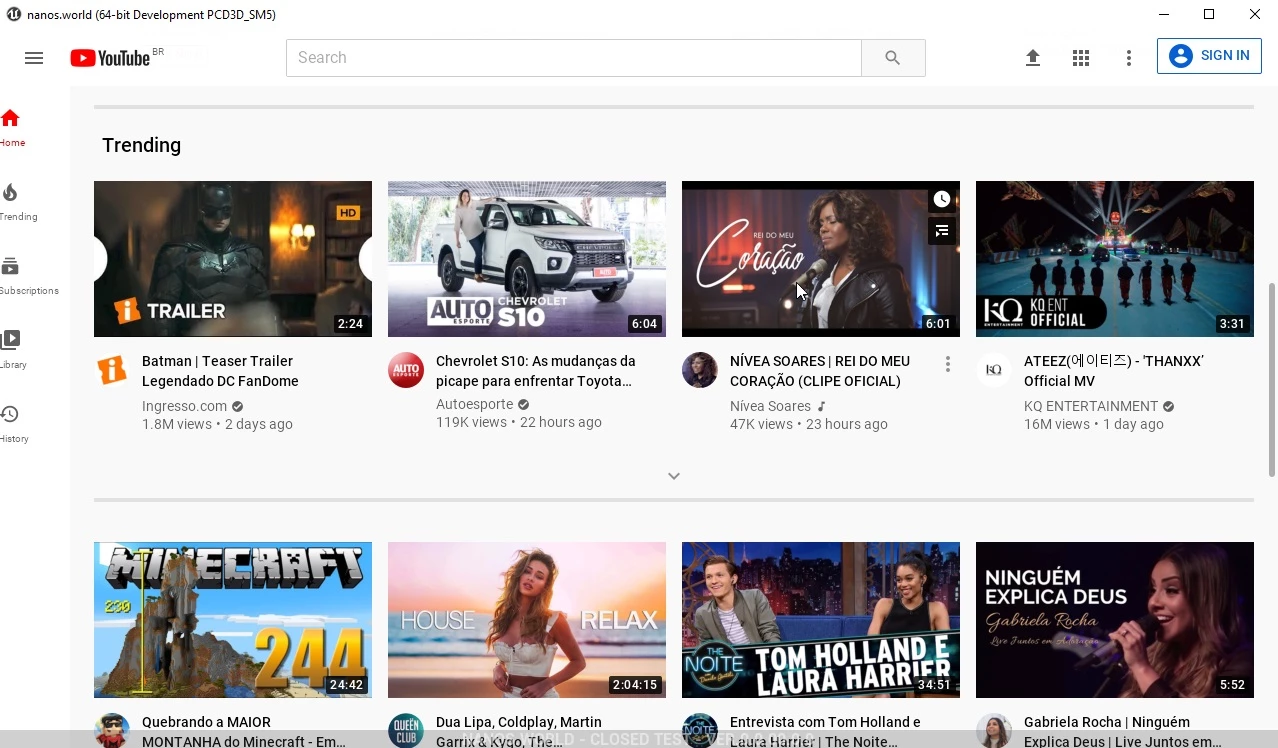Minimize the nanos.world window
Screen dimensions: 1278x748
tap(1164, 14)
